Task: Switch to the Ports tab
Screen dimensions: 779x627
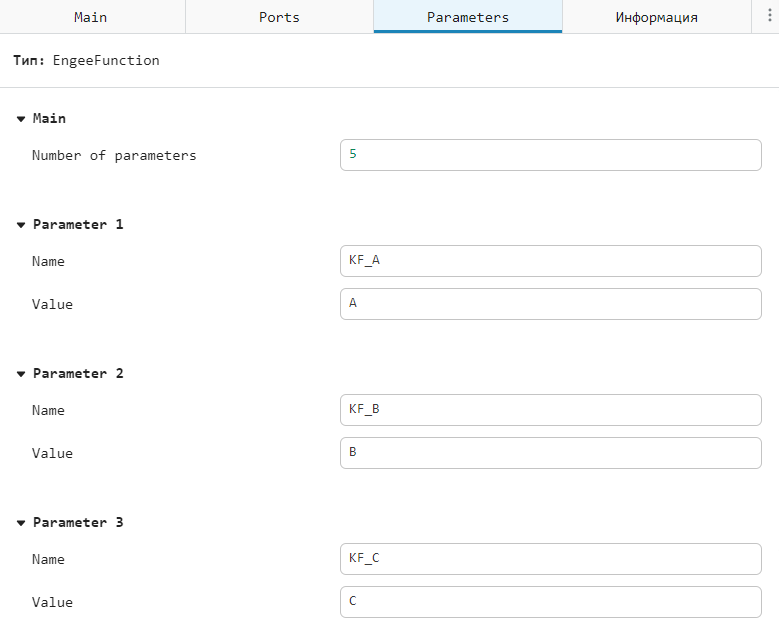Action: tap(279, 17)
